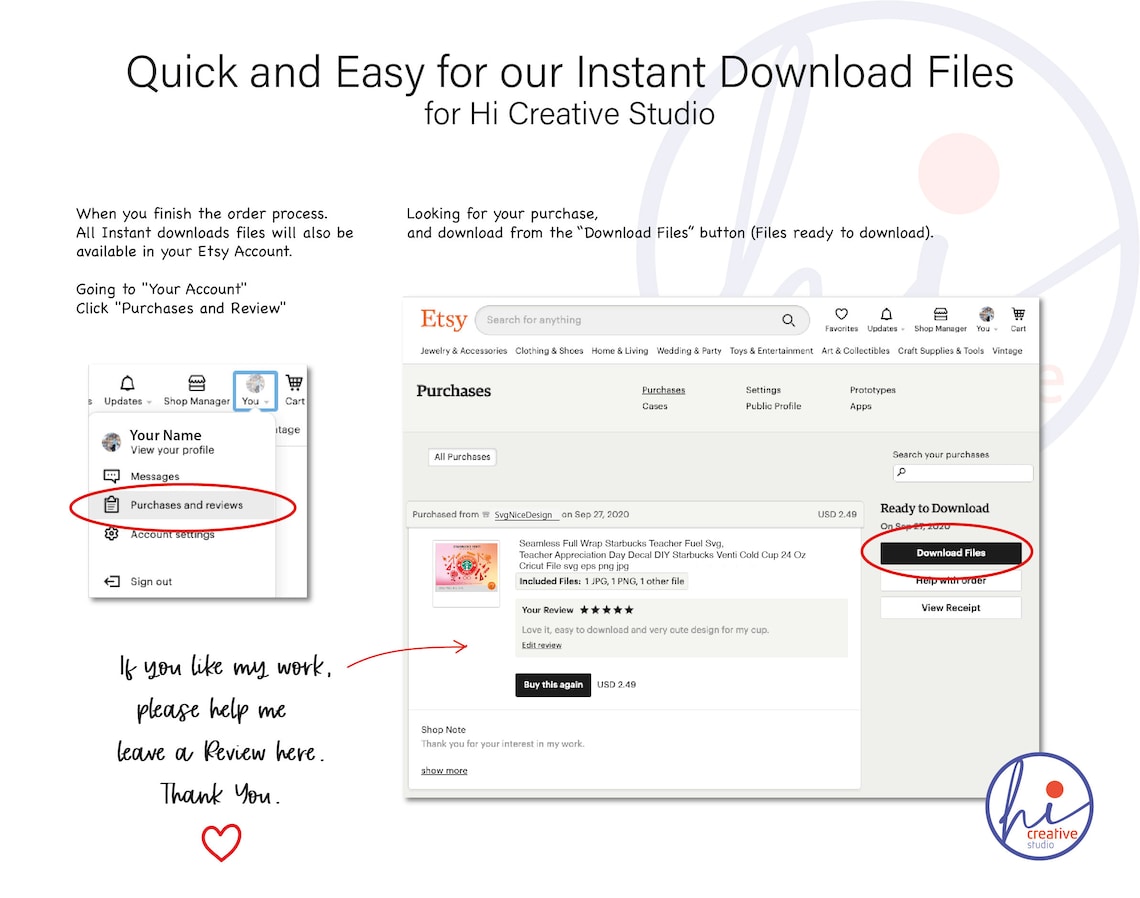1140x898 pixels.
Task: Open the All Purchases filter
Action: point(462,457)
